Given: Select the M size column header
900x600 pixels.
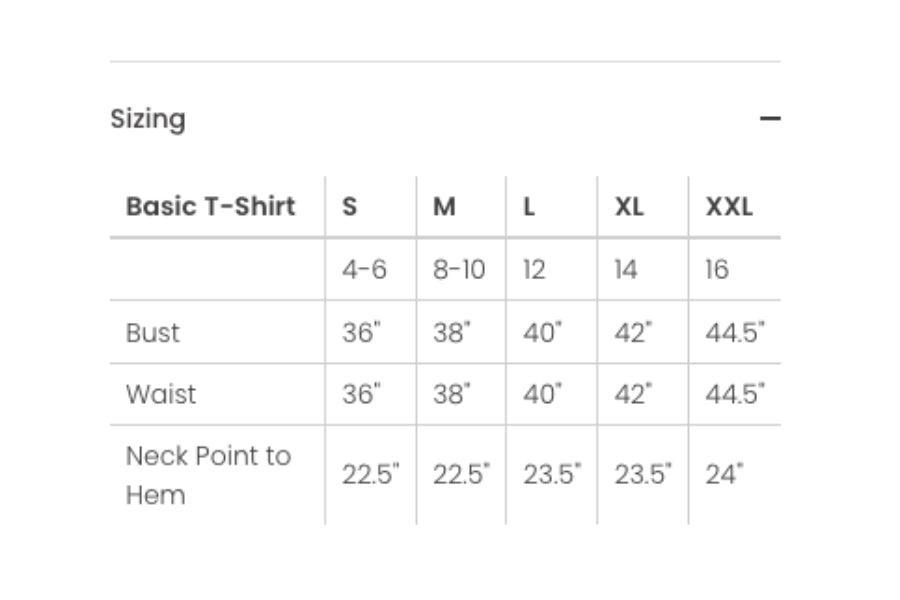Looking at the screenshot, I should (445, 207).
